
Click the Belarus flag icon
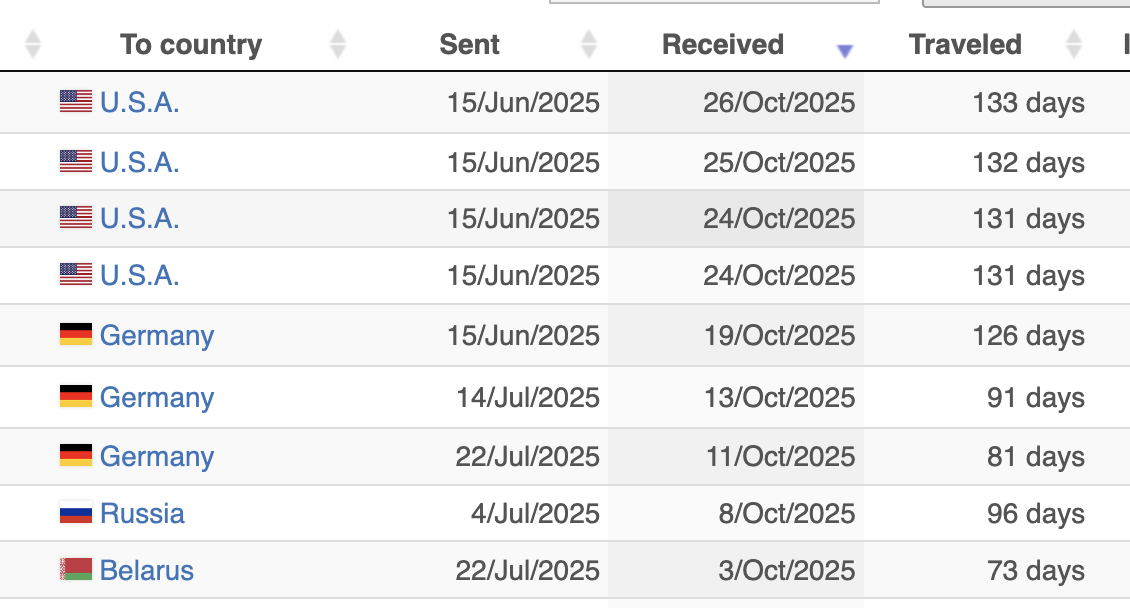click(x=76, y=570)
